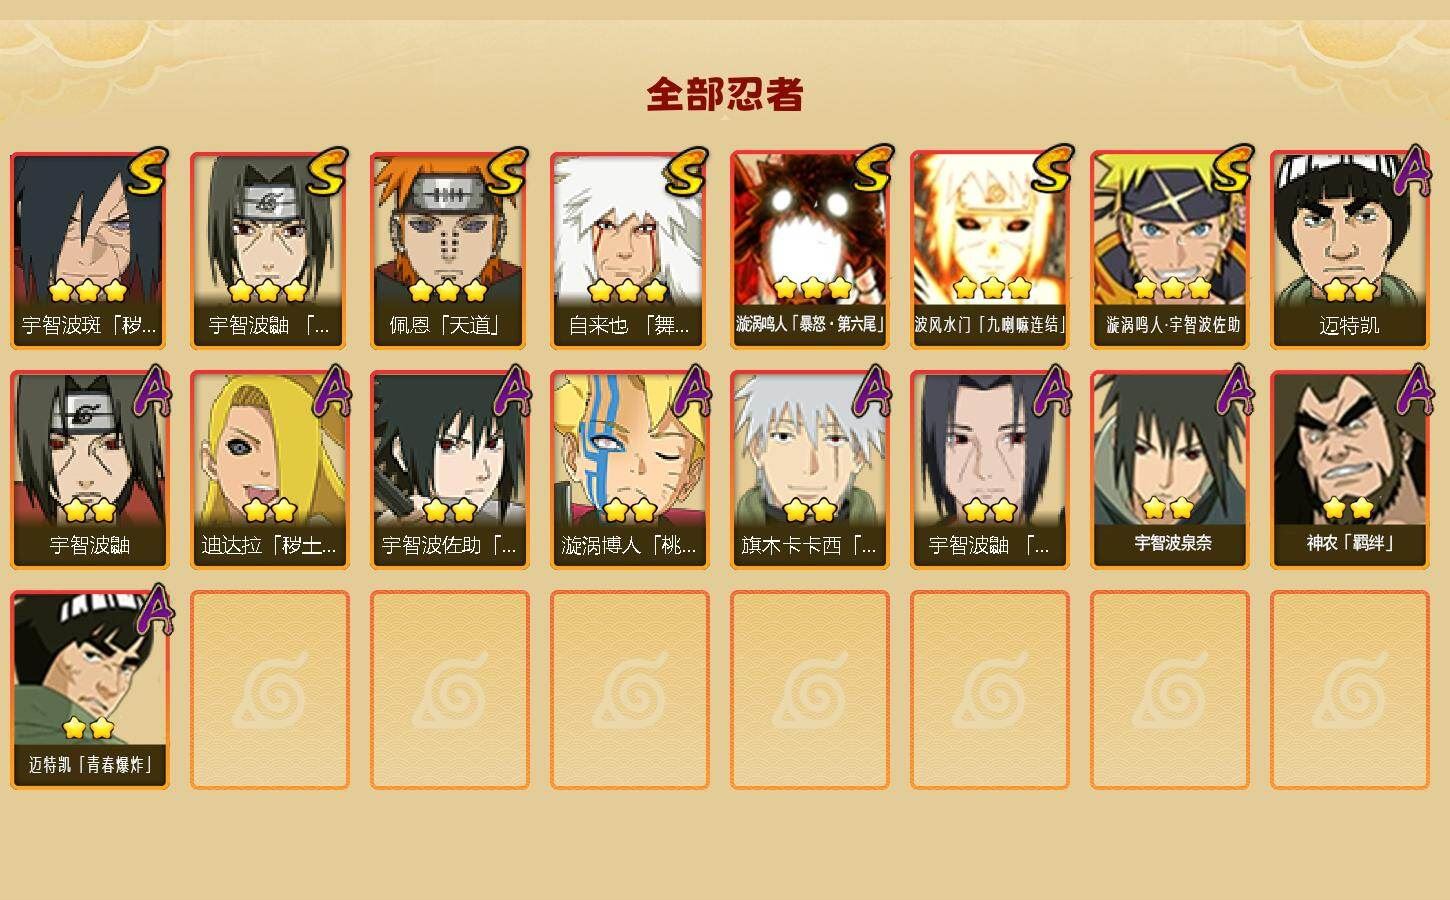Viewport: 1450px width, 900px height.
Task: Click the last empty slot in bottom row
Action: [x=1349, y=690]
